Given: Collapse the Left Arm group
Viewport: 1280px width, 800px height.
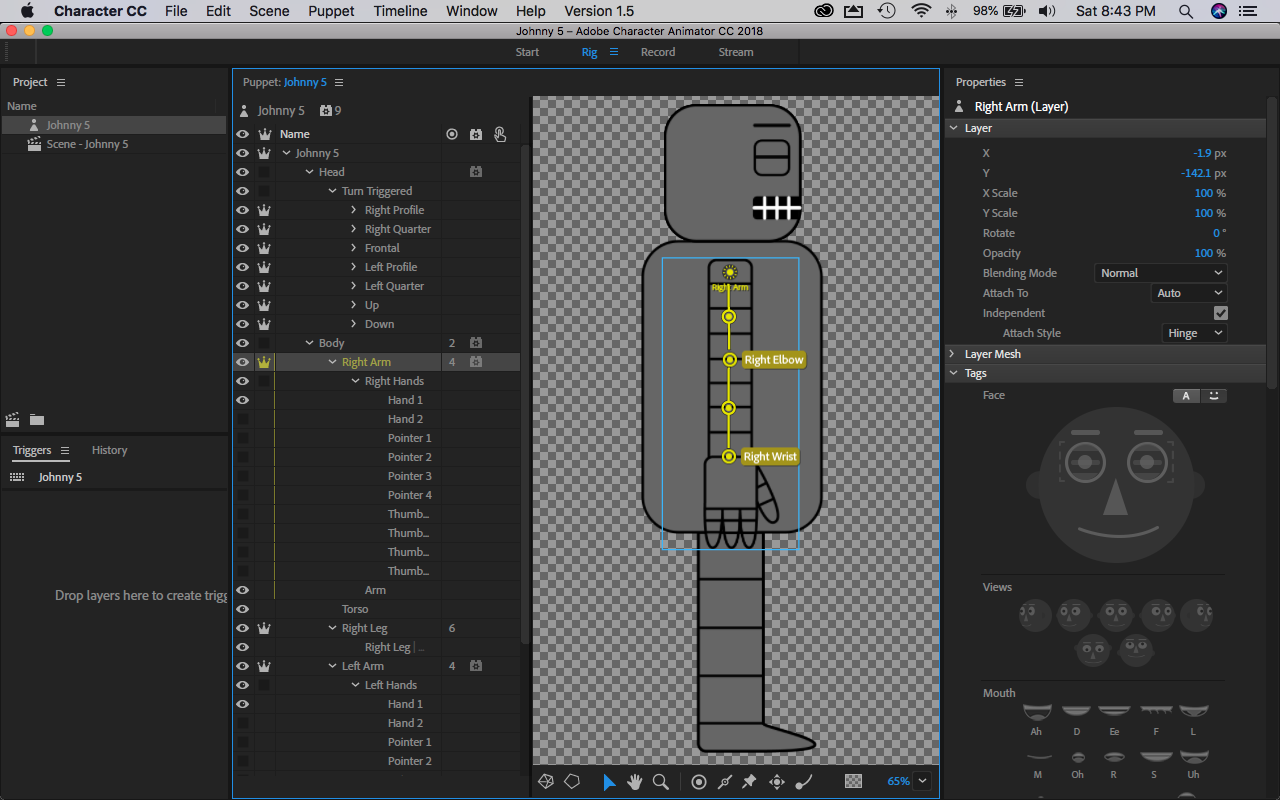Looking at the screenshot, I should [x=333, y=666].
